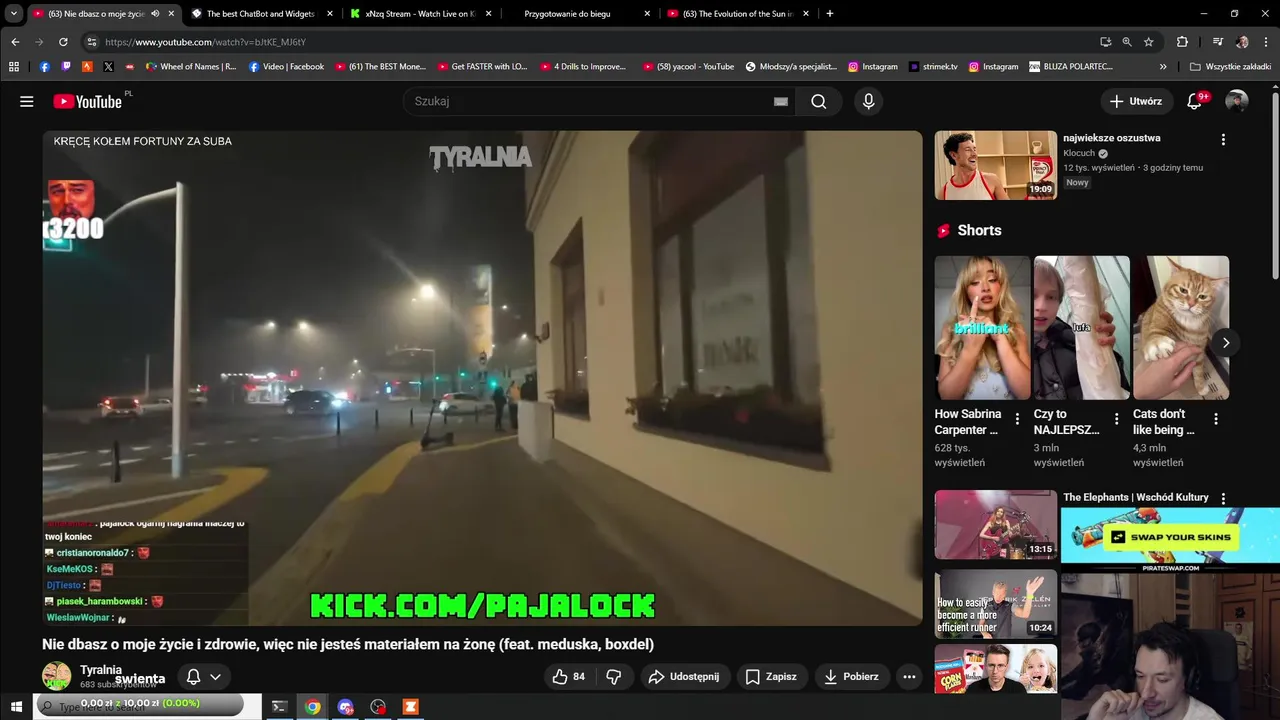Like the video with thumbs up

[x=568, y=677]
